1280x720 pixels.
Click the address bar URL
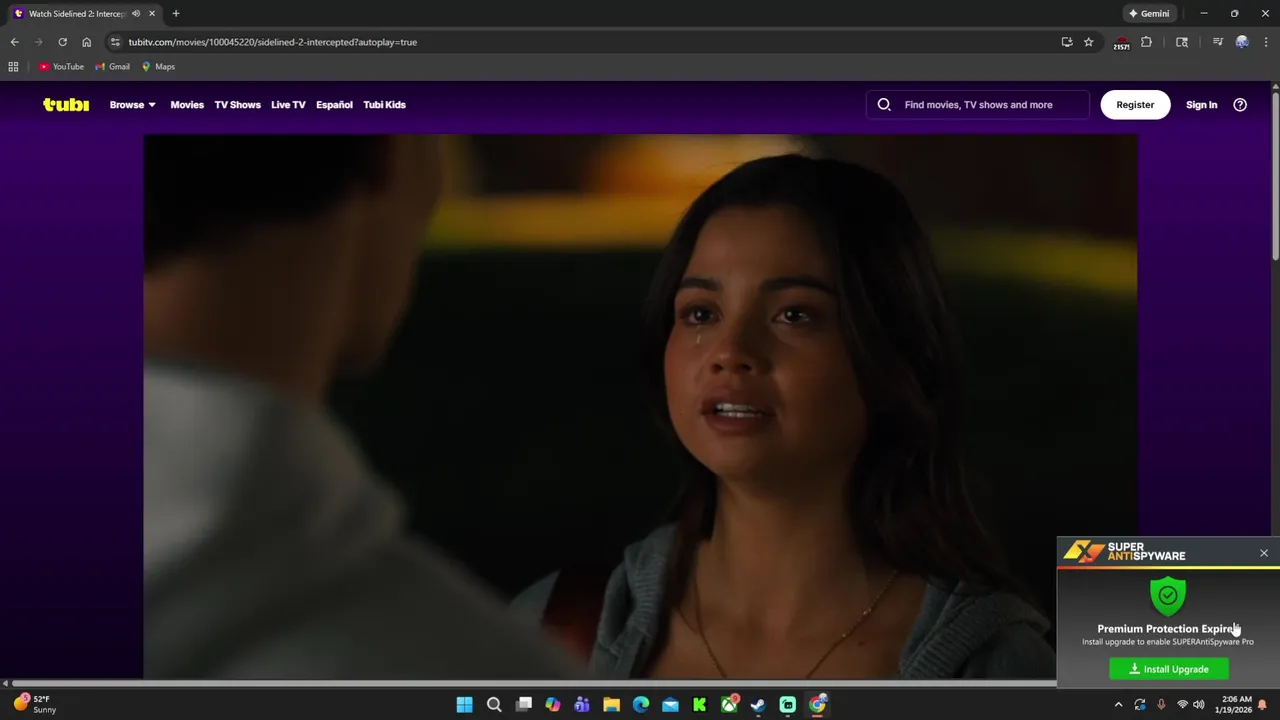pos(272,42)
